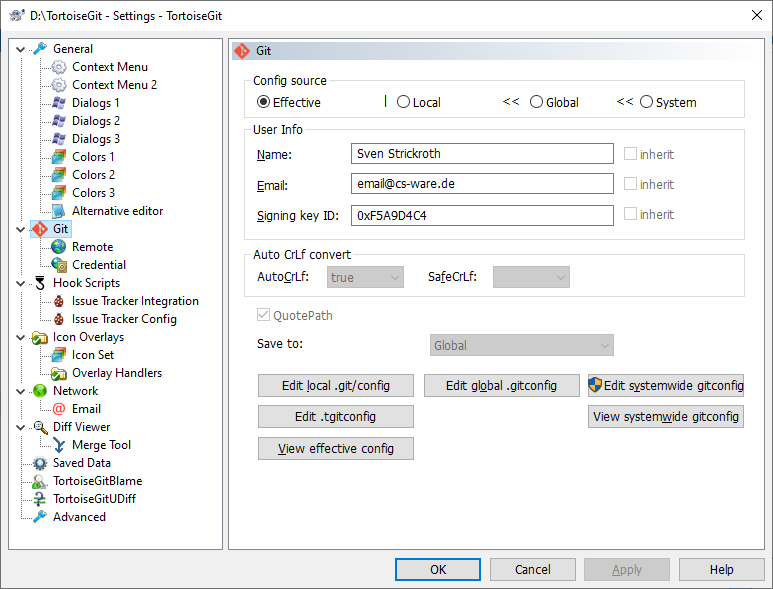
Task: Click the Icon Set icon
Action: click(59, 355)
